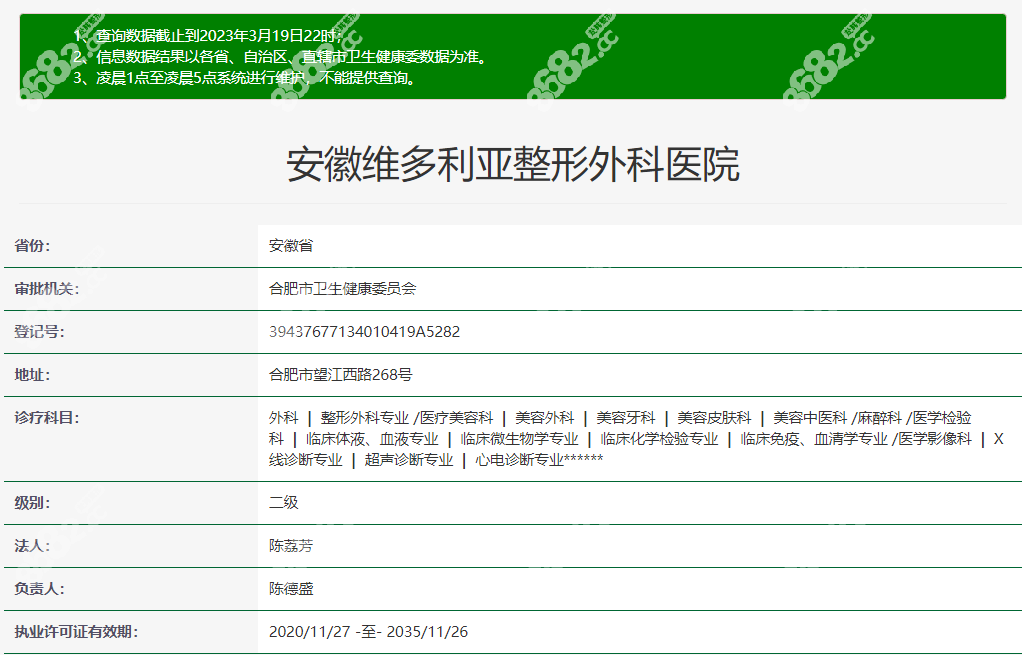Click 心电诊断专业 in the departments list
The height and width of the screenshot is (655, 1022).
pyautogui.click(x=519, y=459)
